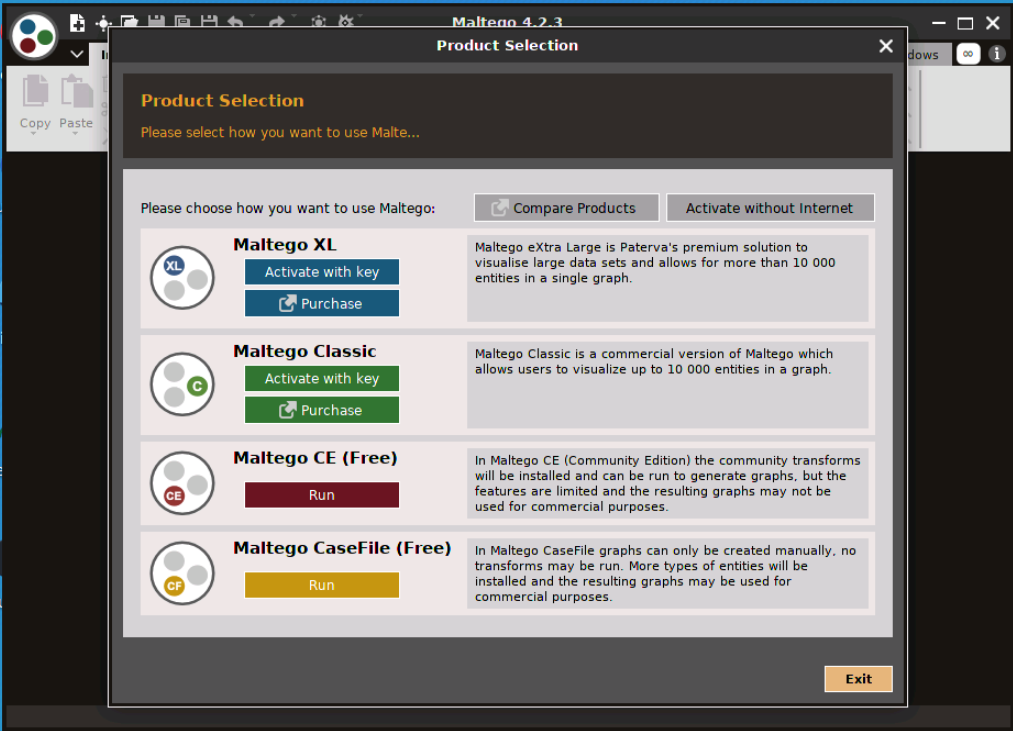Click the "Maltego 4.2.3" window title

coord(507,22)
